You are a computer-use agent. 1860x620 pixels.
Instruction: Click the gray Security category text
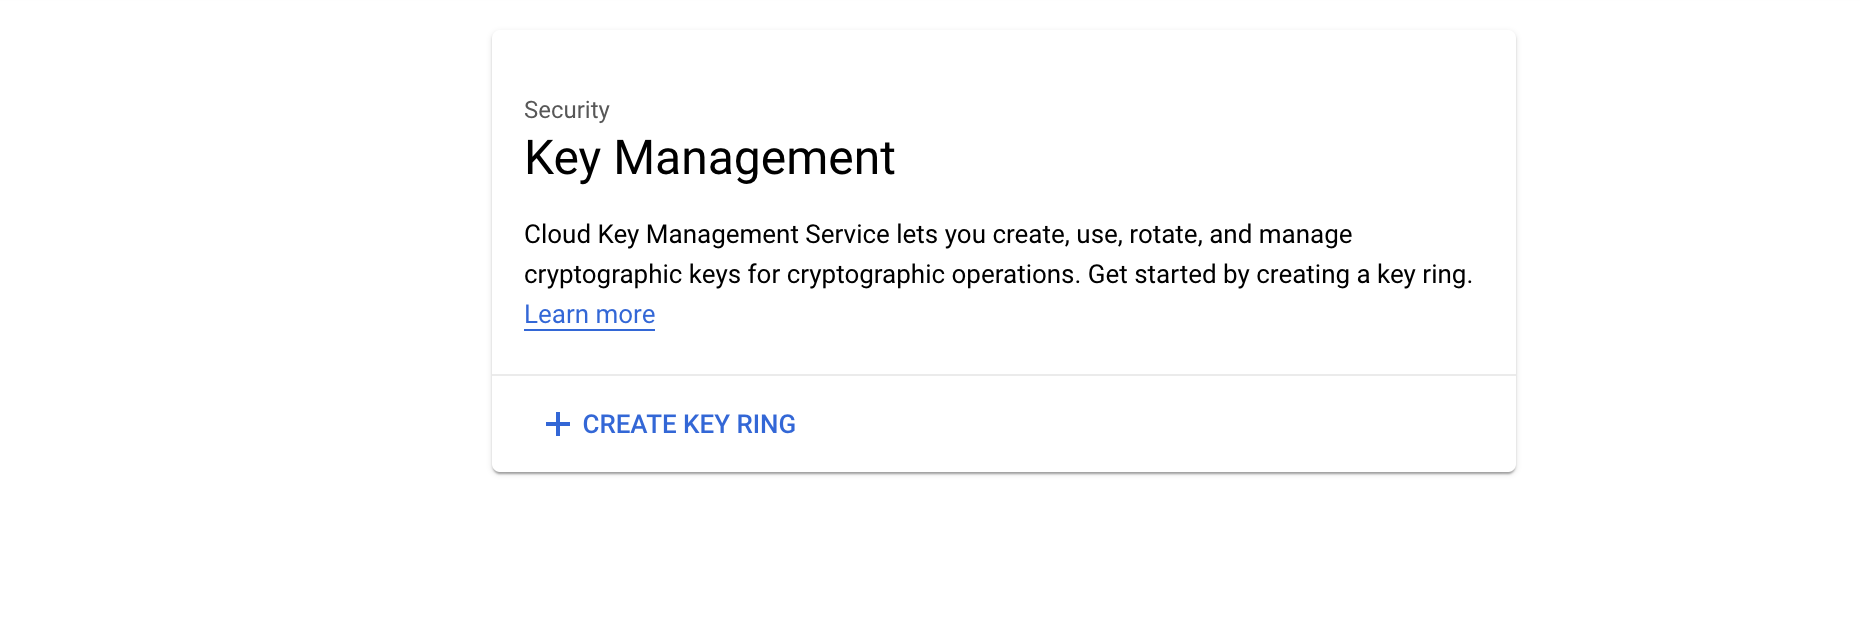click(x=566, y=110)
